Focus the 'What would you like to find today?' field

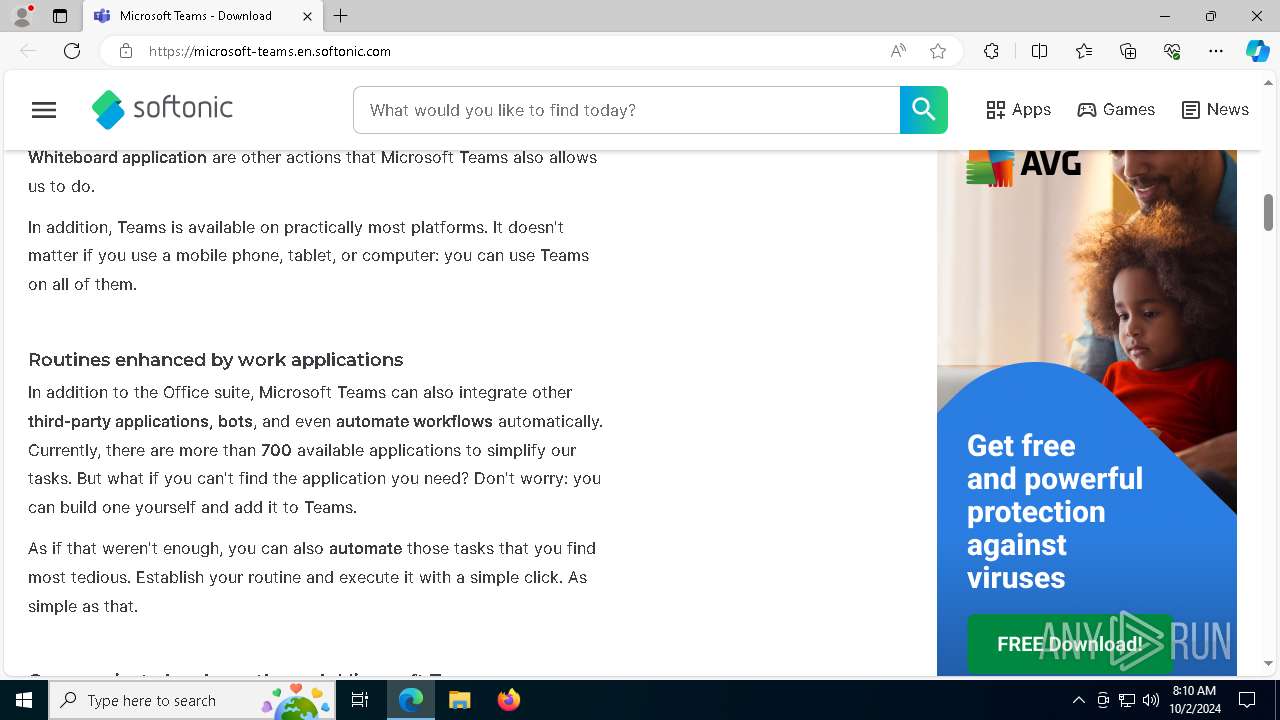click(627, 110)
